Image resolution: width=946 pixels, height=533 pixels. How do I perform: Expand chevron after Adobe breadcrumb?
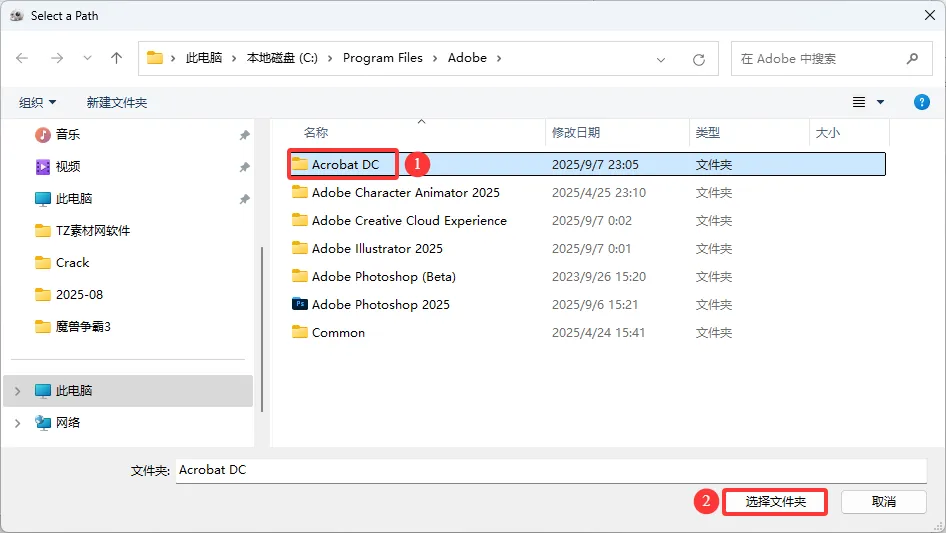499,59
